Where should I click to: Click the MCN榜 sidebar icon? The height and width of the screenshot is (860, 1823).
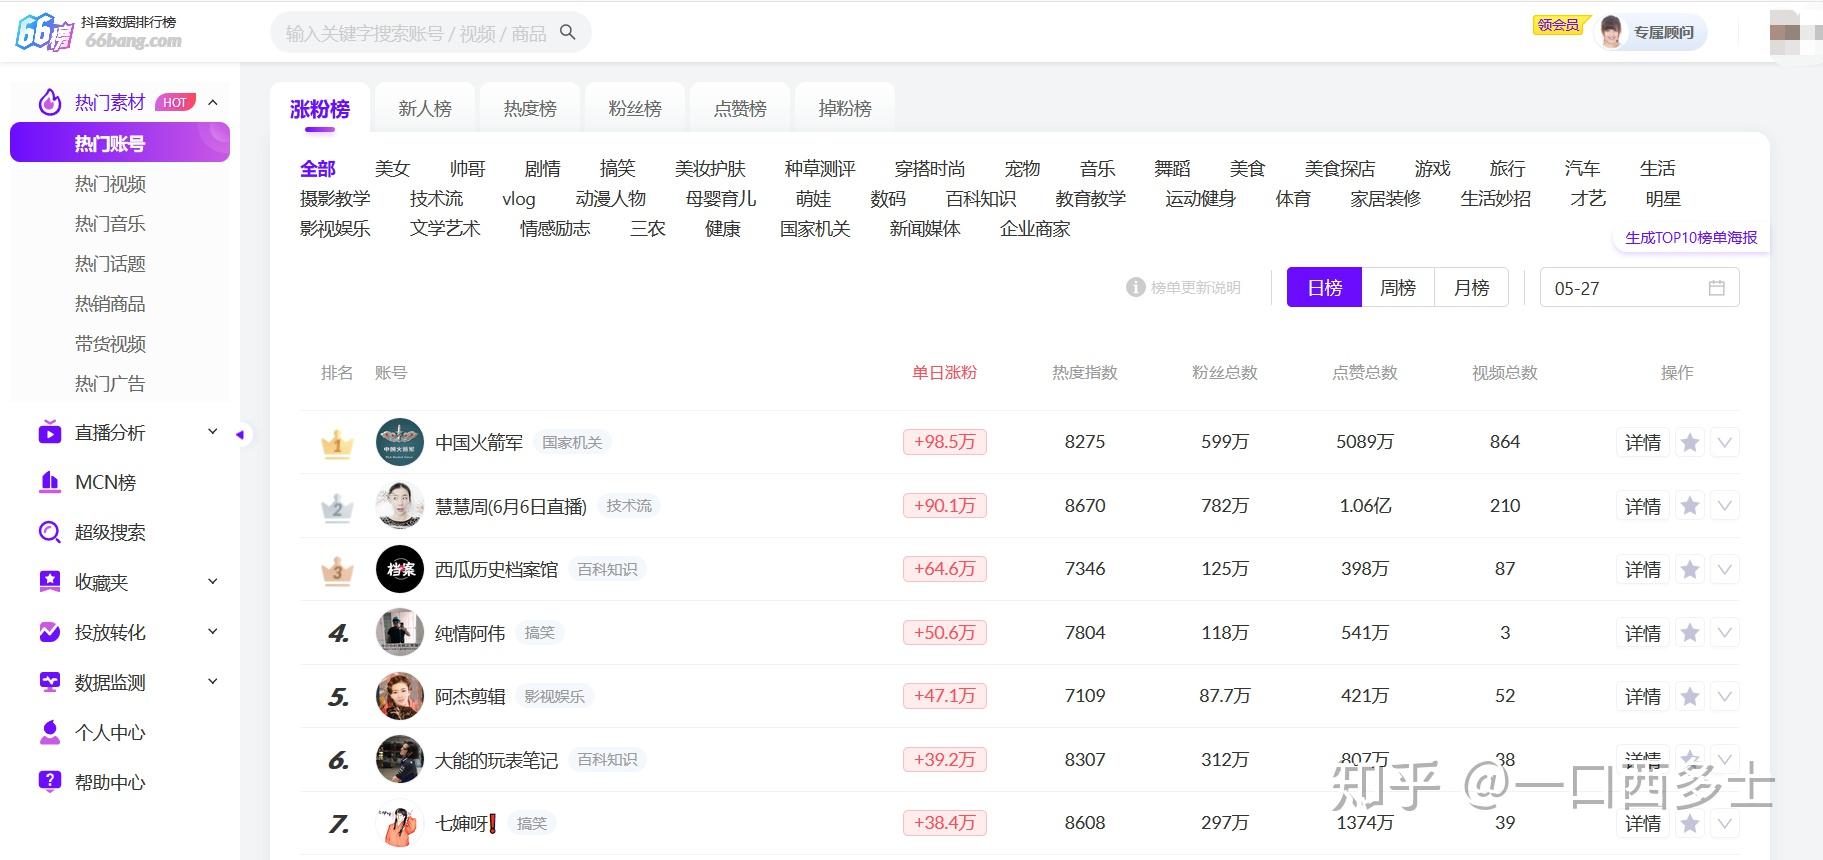pyautogui.click(x=49, y=482)
